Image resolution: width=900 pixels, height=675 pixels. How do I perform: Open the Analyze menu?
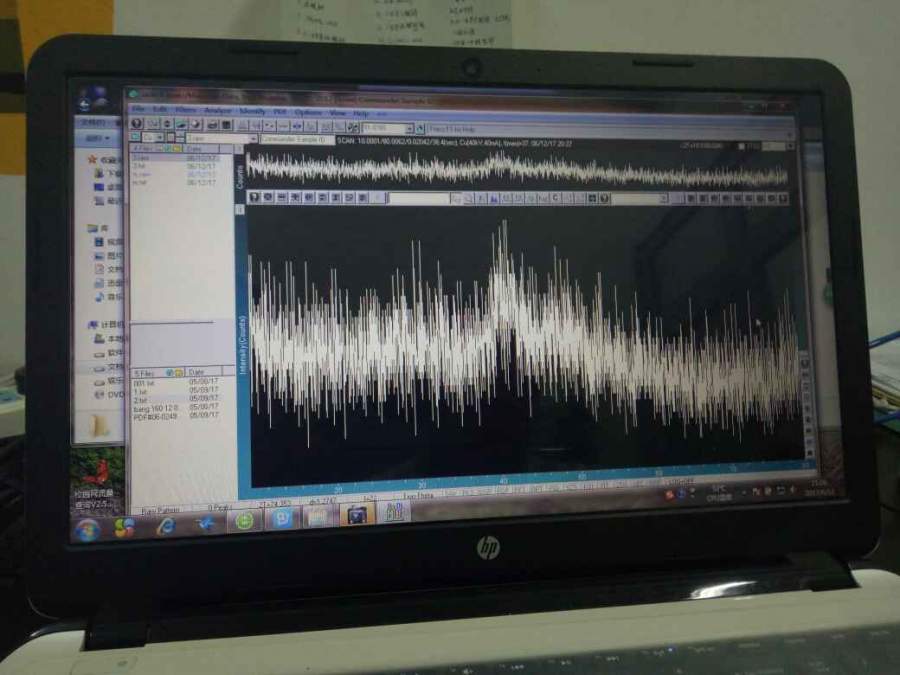[x=218, y=110]
